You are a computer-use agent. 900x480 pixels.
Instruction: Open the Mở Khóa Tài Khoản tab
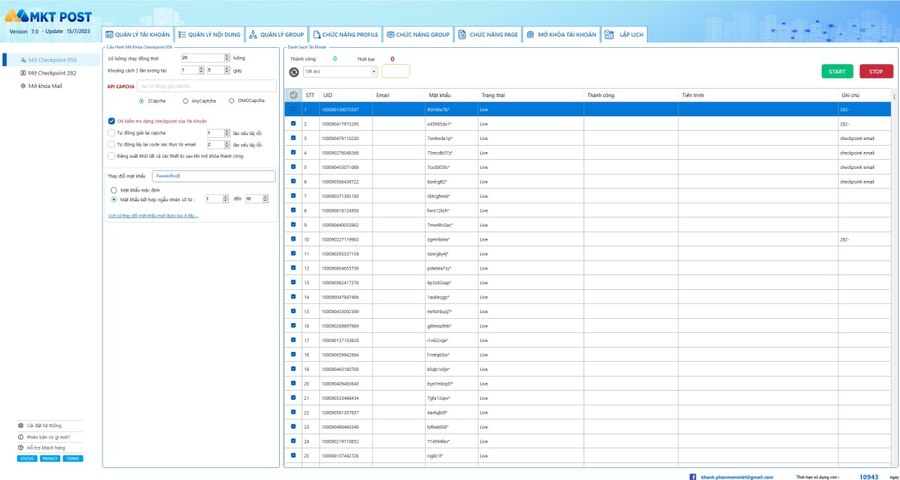(x=561, y=34)
